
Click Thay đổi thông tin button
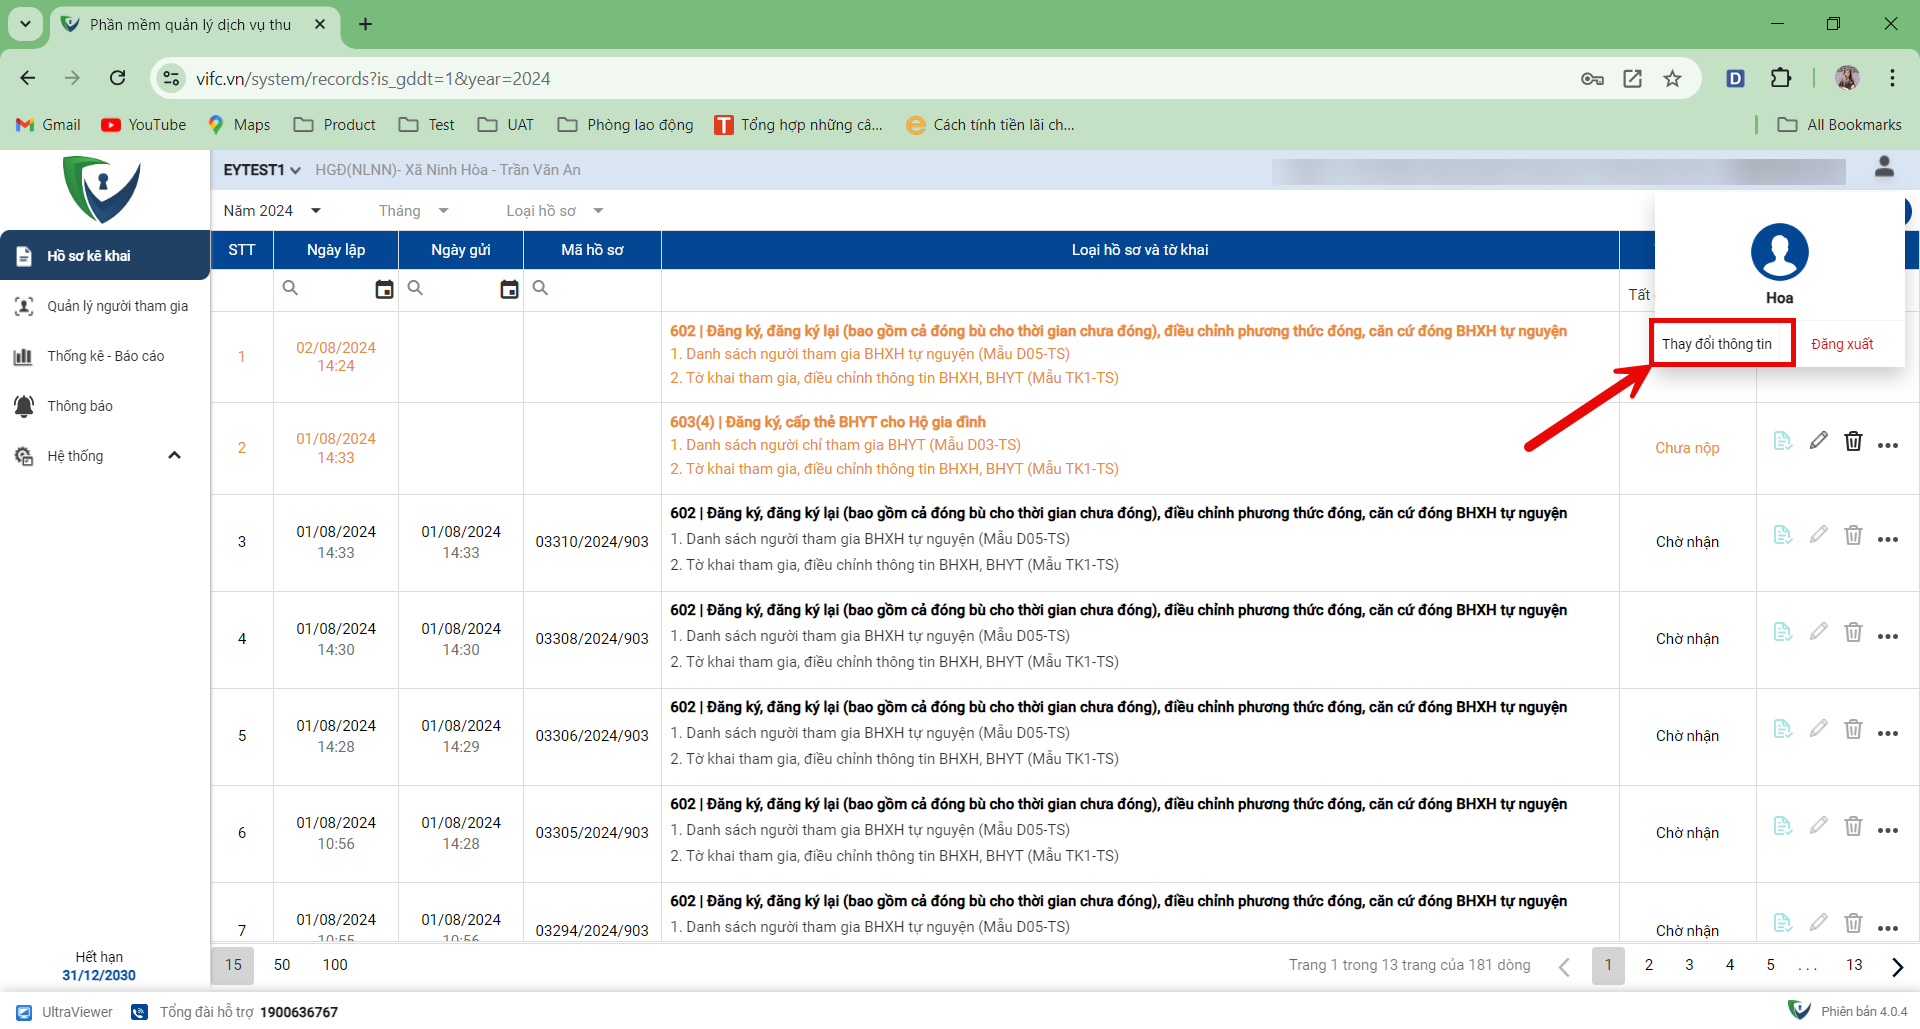click(x=1717, y=344)
